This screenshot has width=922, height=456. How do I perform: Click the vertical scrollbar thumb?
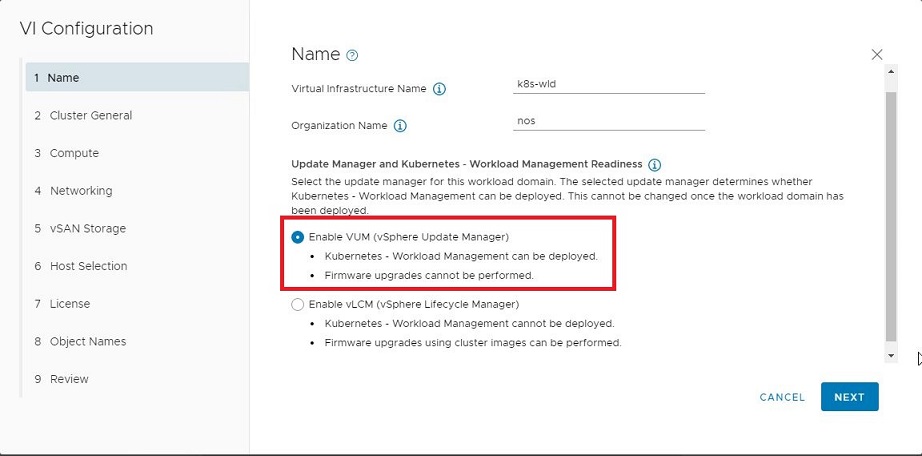point(891,217)
